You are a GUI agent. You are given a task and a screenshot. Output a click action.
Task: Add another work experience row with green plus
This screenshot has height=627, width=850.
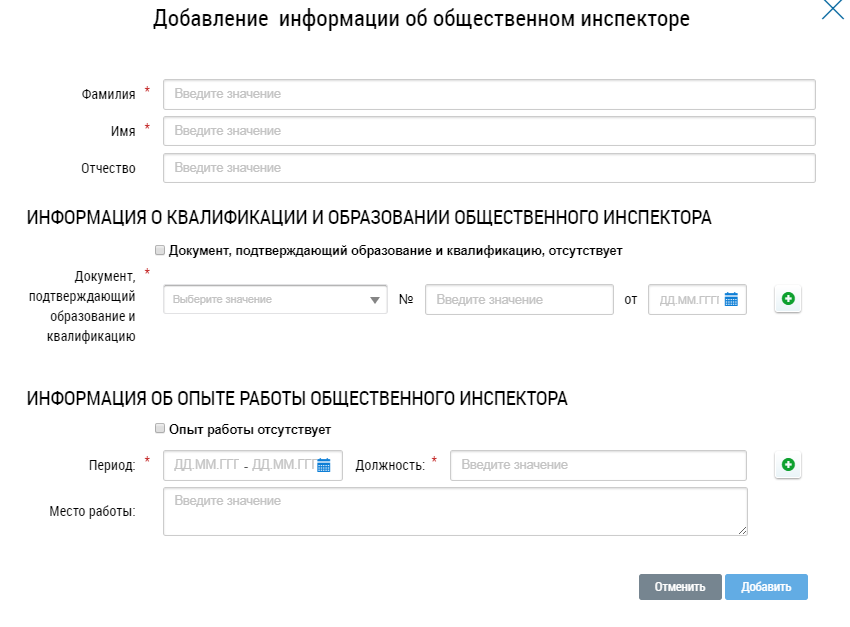click(x=788, y=465)
